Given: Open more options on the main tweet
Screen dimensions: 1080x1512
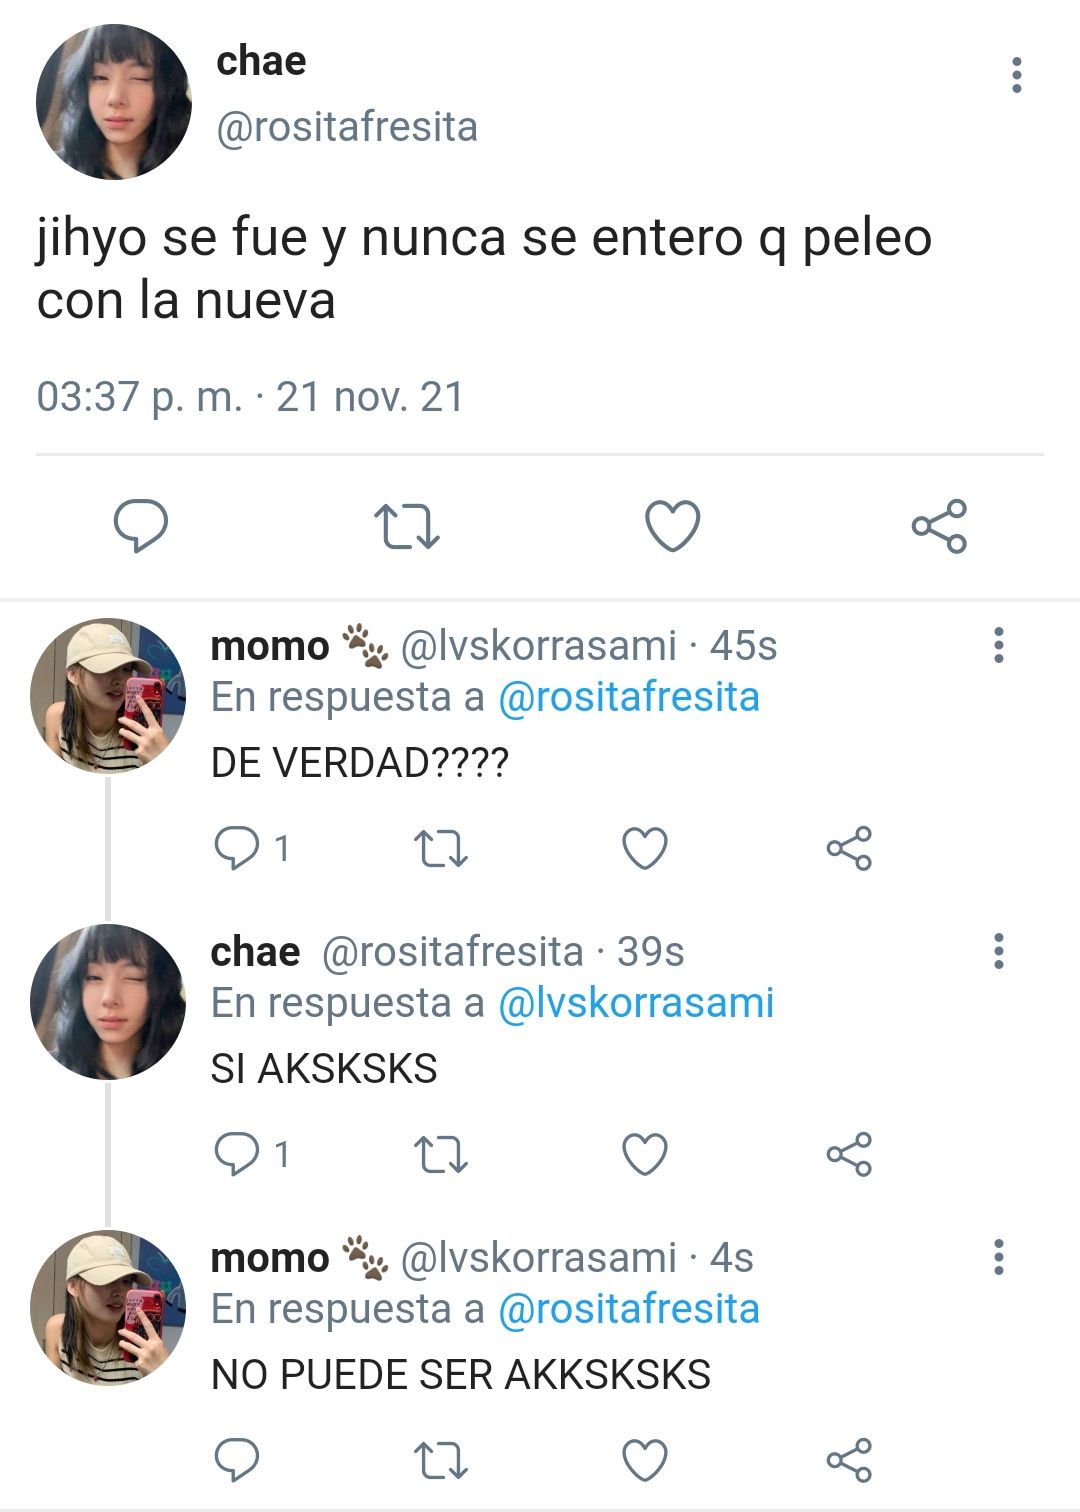Looking at the screenshot, I should coord(1017,75).
